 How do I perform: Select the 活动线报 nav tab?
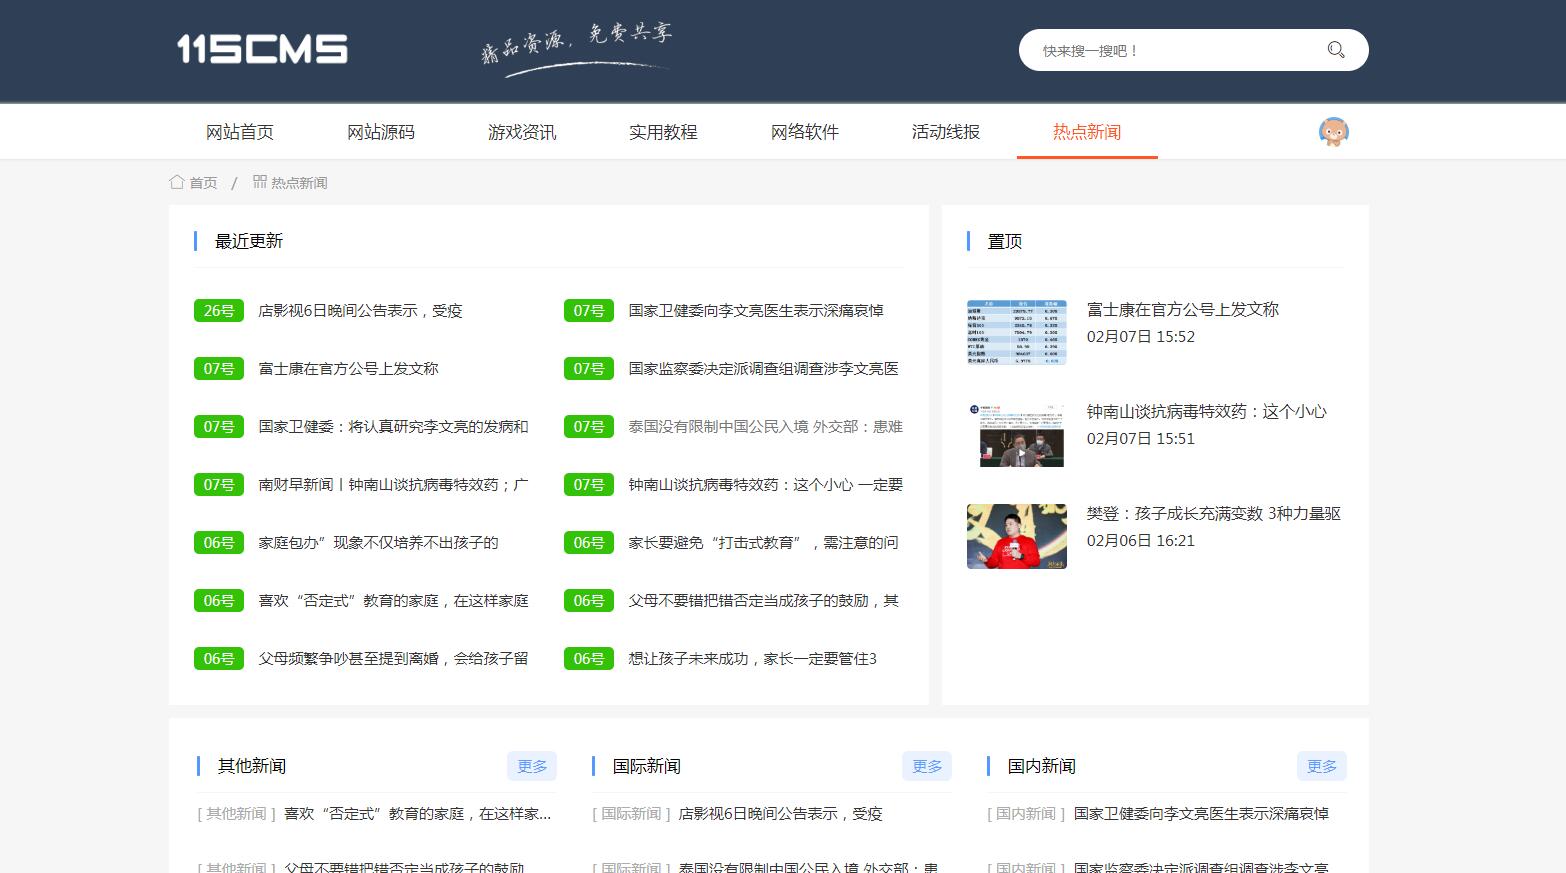point(945,132)
